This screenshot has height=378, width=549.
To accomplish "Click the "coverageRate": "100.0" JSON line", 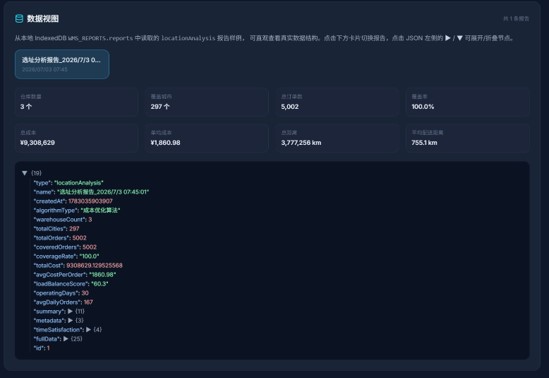I will click(x=66, y=256).
